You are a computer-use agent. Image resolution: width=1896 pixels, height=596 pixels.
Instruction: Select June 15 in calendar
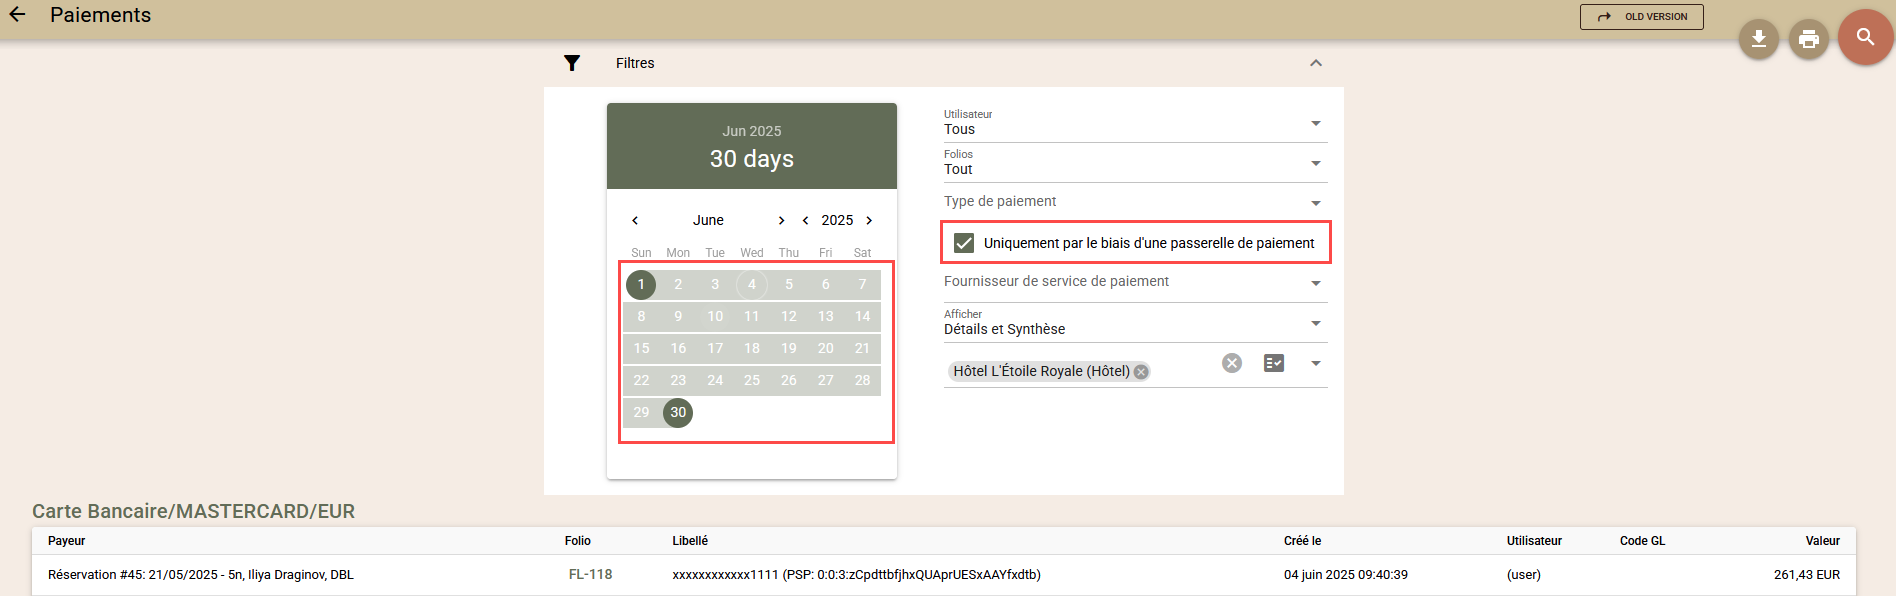click(641, 348)
